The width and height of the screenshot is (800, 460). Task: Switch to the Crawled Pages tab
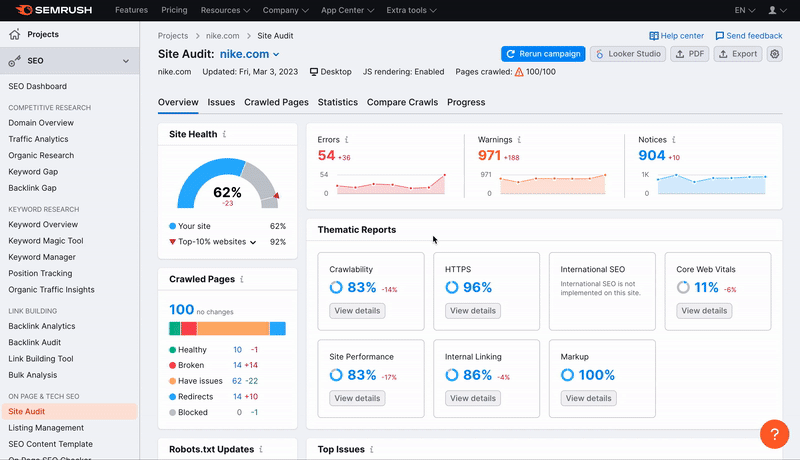click(276, 103)
